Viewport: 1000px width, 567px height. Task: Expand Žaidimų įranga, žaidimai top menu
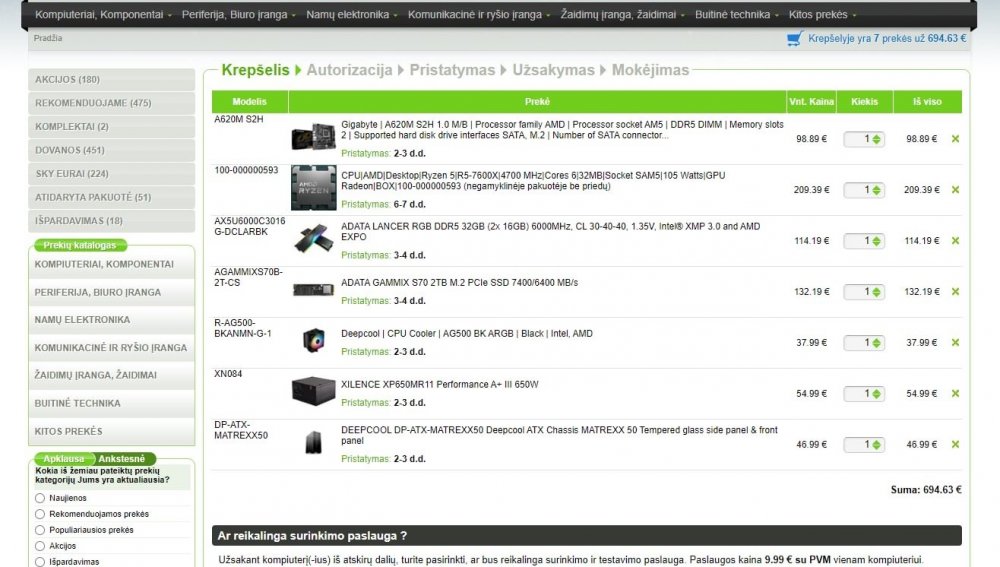(622, 15)
